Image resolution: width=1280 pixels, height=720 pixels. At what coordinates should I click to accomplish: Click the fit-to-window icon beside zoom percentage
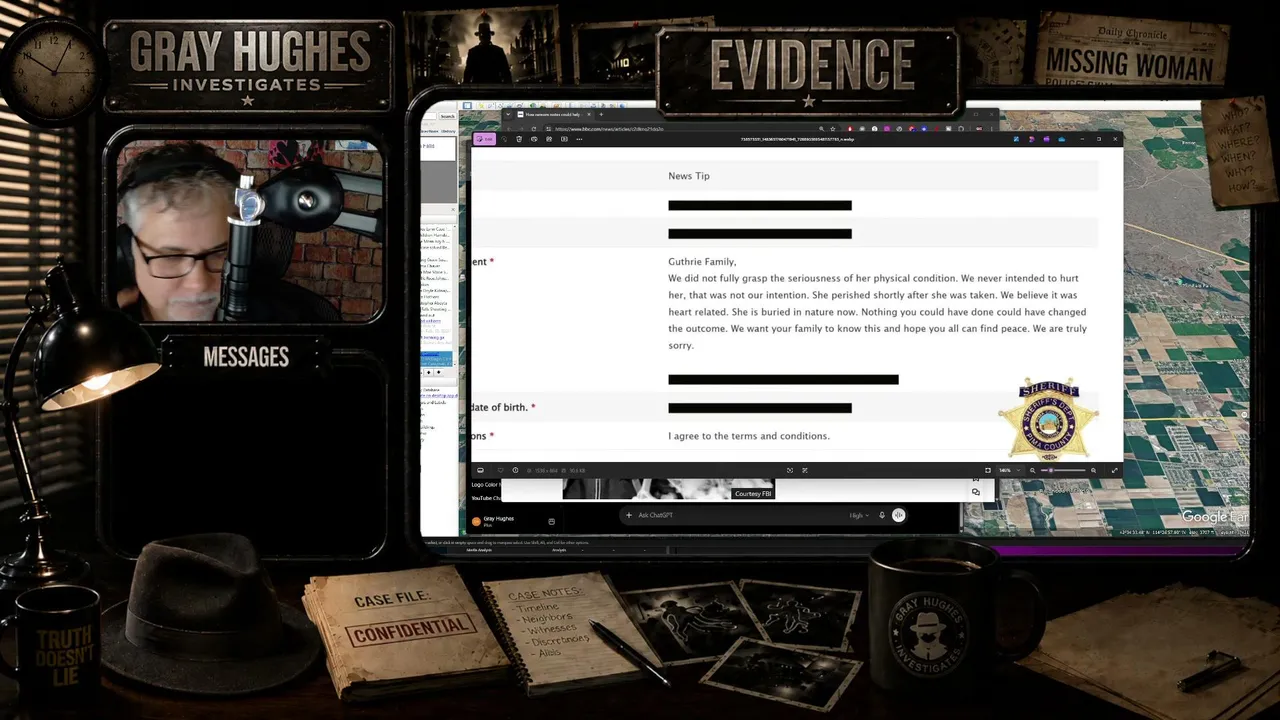point(988,470)
